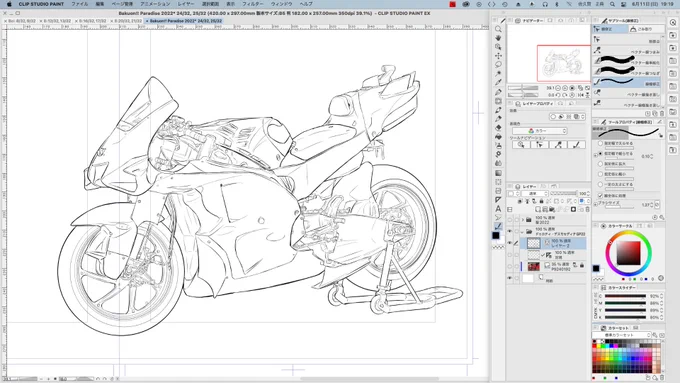The image size is (680, 383).
Task: Select the Balloon tool
Action: 498,217
